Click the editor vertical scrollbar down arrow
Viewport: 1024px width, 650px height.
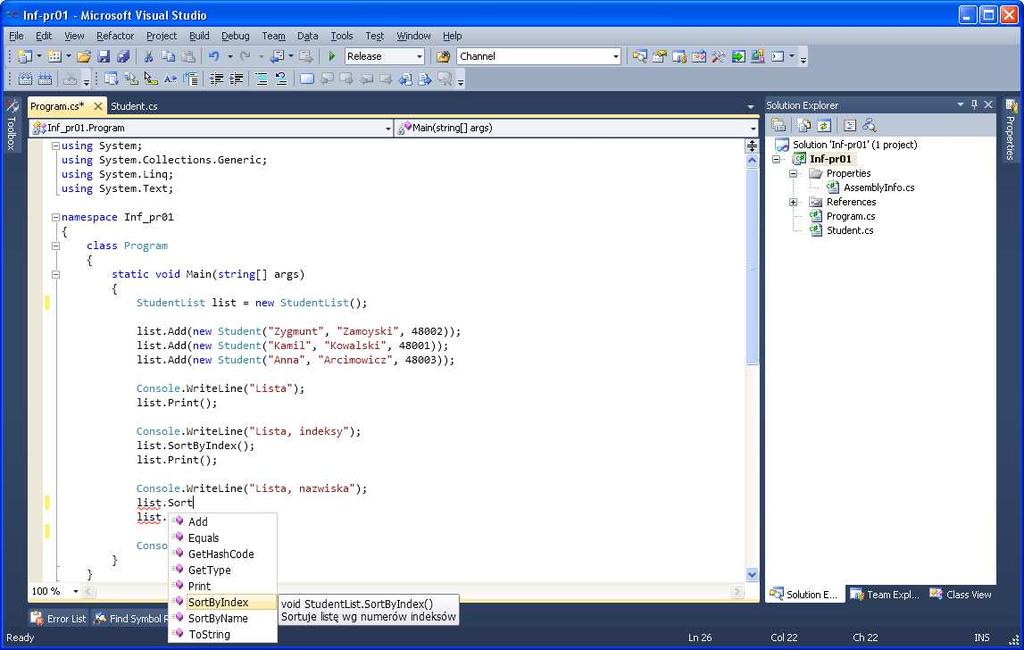[752, 574]
